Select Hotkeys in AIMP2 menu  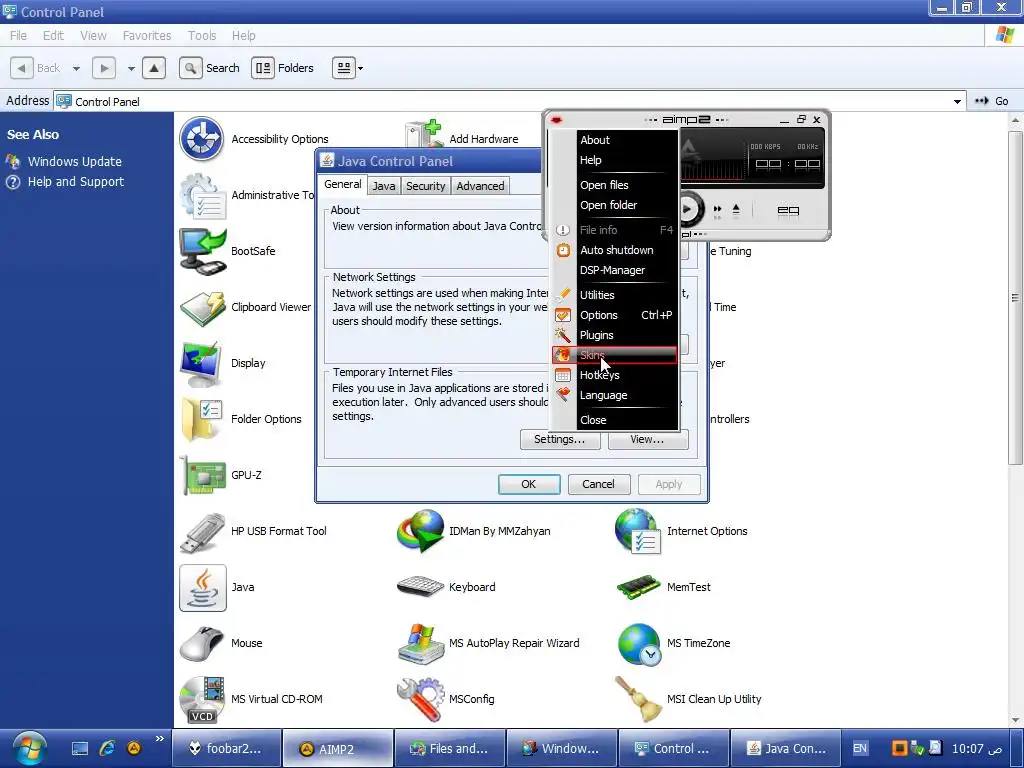click(616, 376)
